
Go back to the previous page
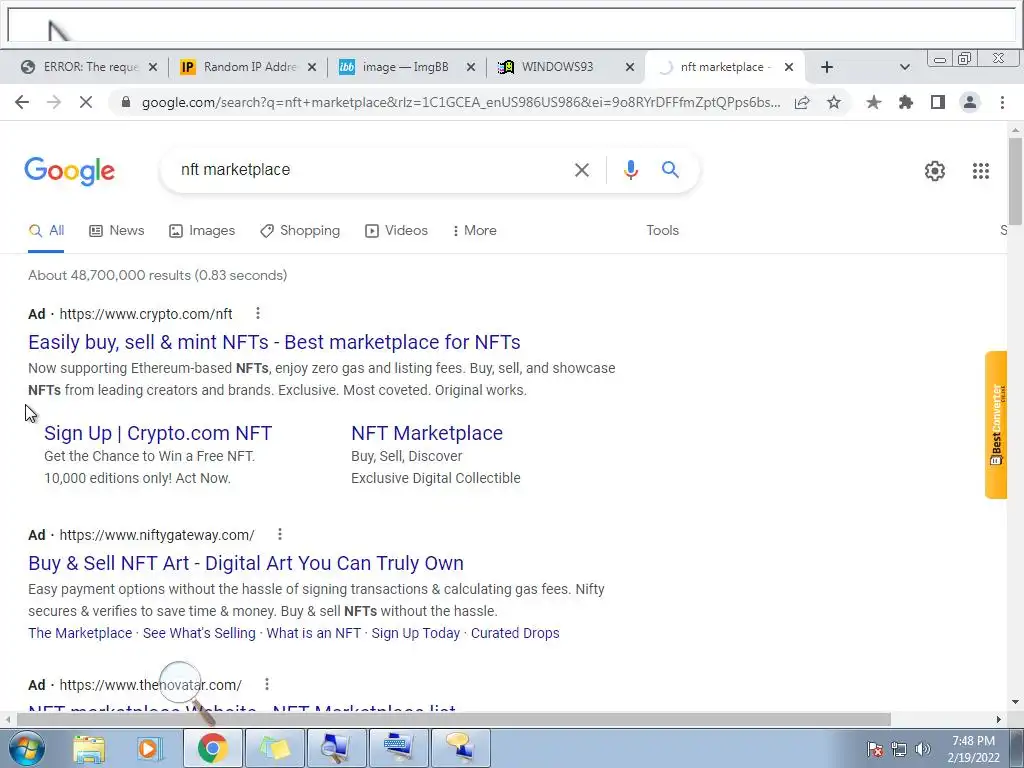click(22, 102)
